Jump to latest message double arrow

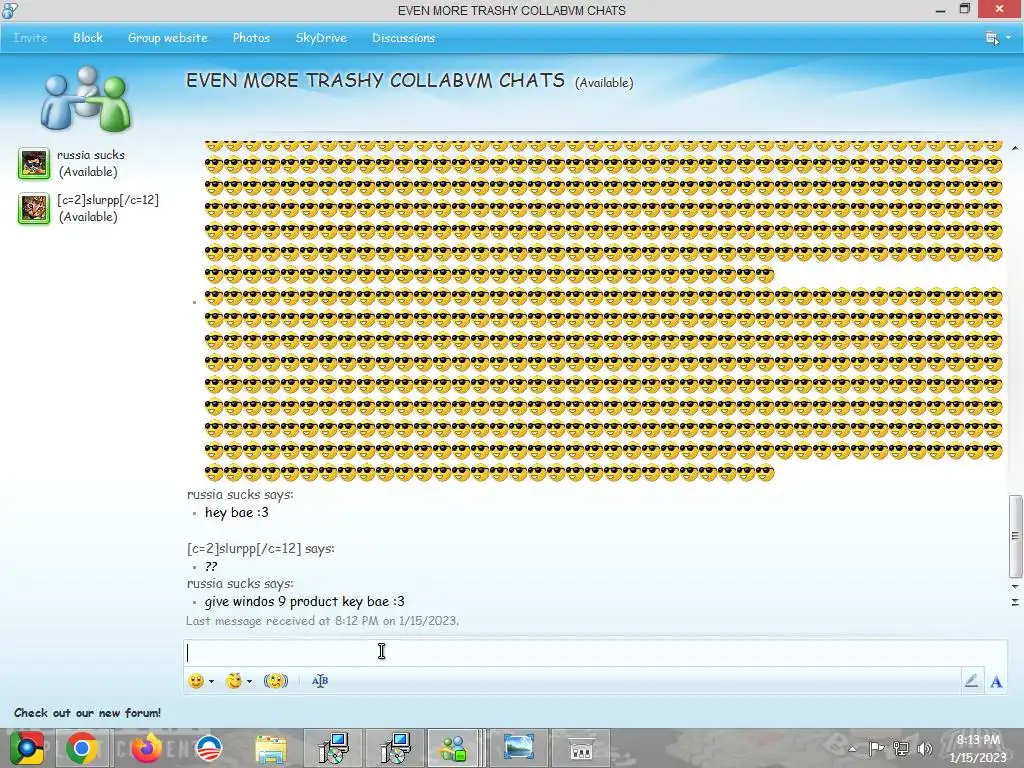[x=1015, y=602]
